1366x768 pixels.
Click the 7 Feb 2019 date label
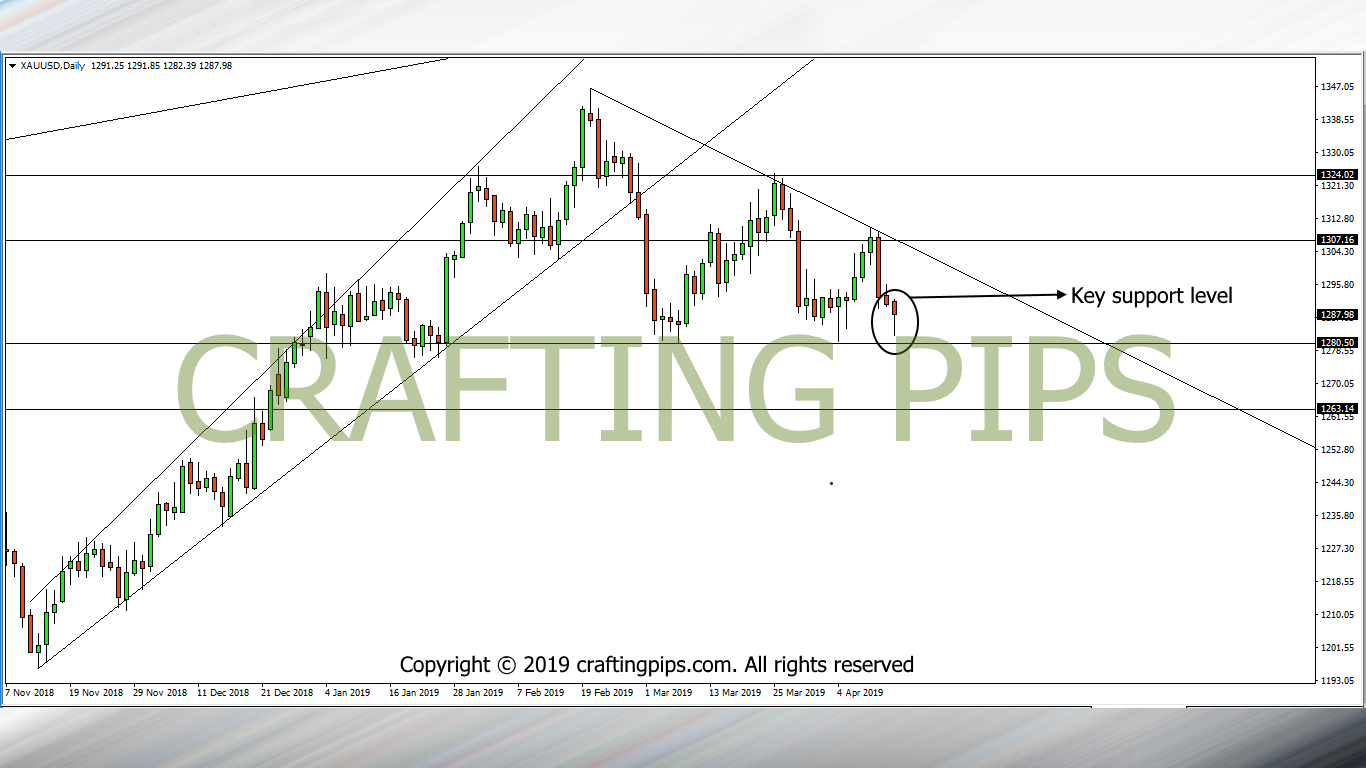(x=541, y=692)
